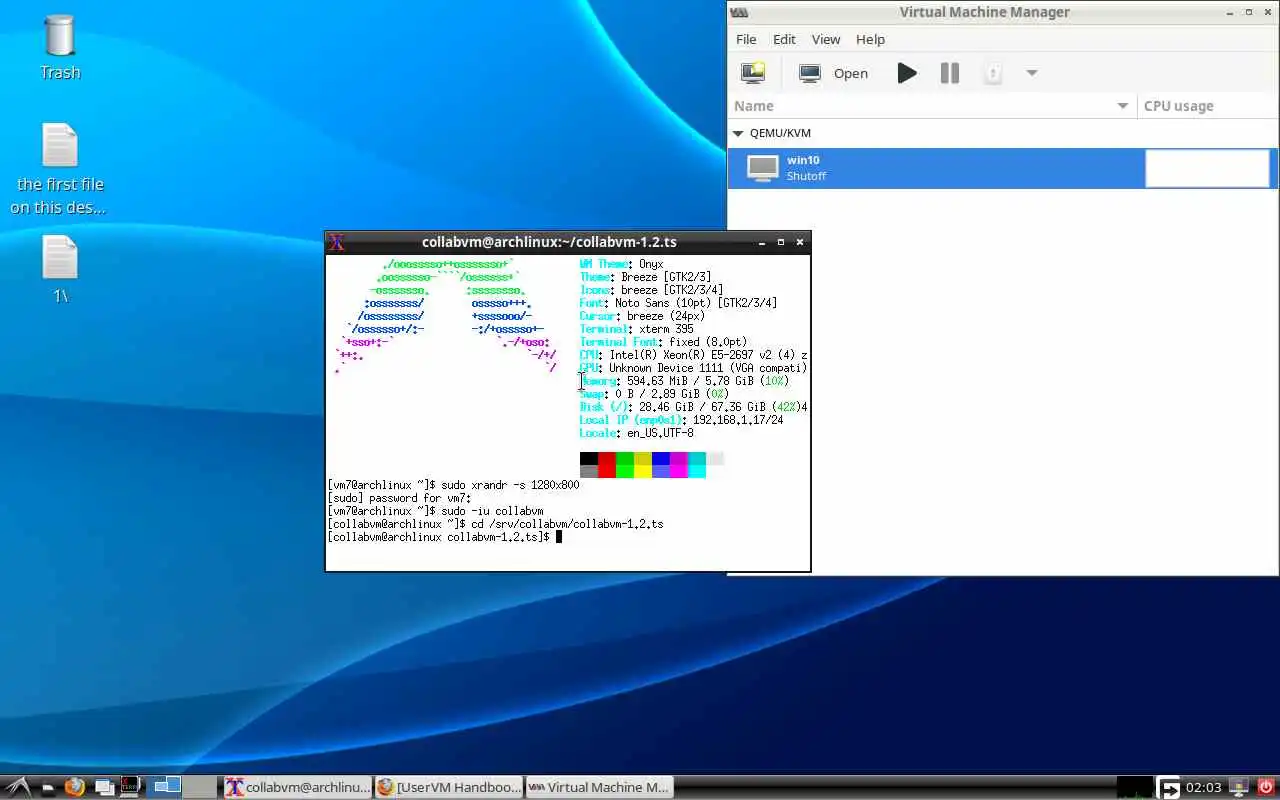1280x800 pixels.
Task: Sort VM list by the Name column
Action: click(932, 106)
